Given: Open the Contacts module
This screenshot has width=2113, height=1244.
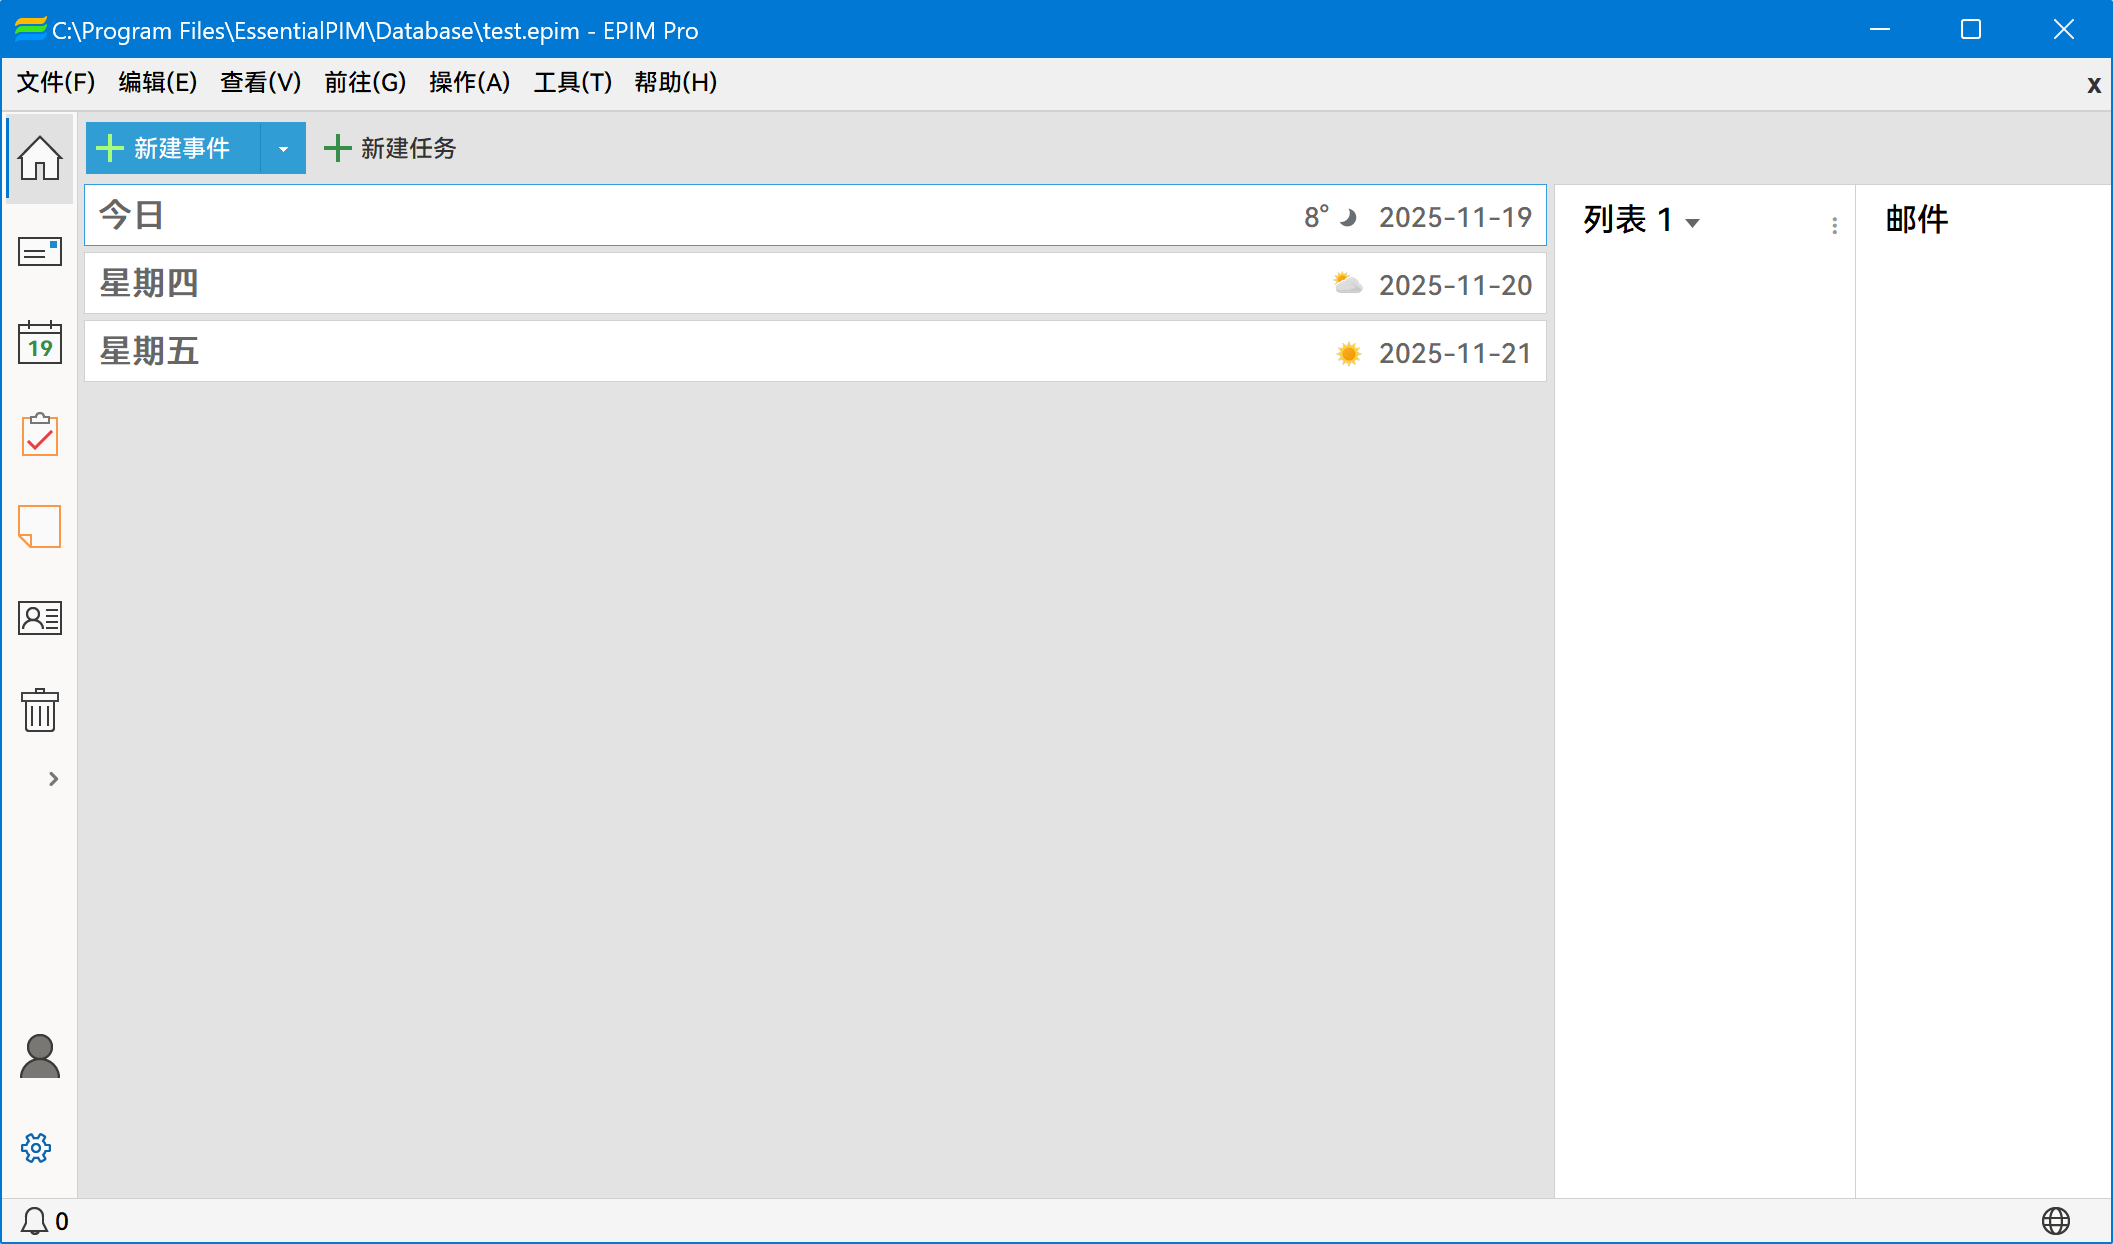Looking at the screenshot, I should [x=39, y=618].
